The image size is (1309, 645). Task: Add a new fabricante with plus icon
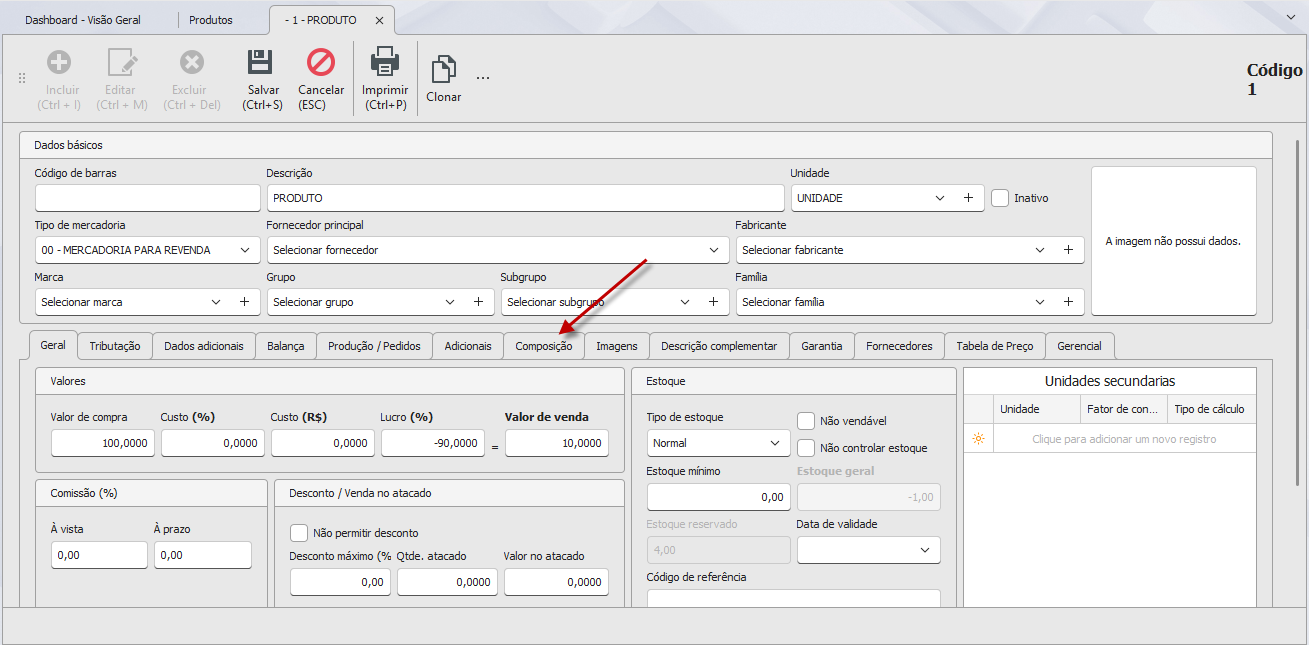(x=1068, y=250)
